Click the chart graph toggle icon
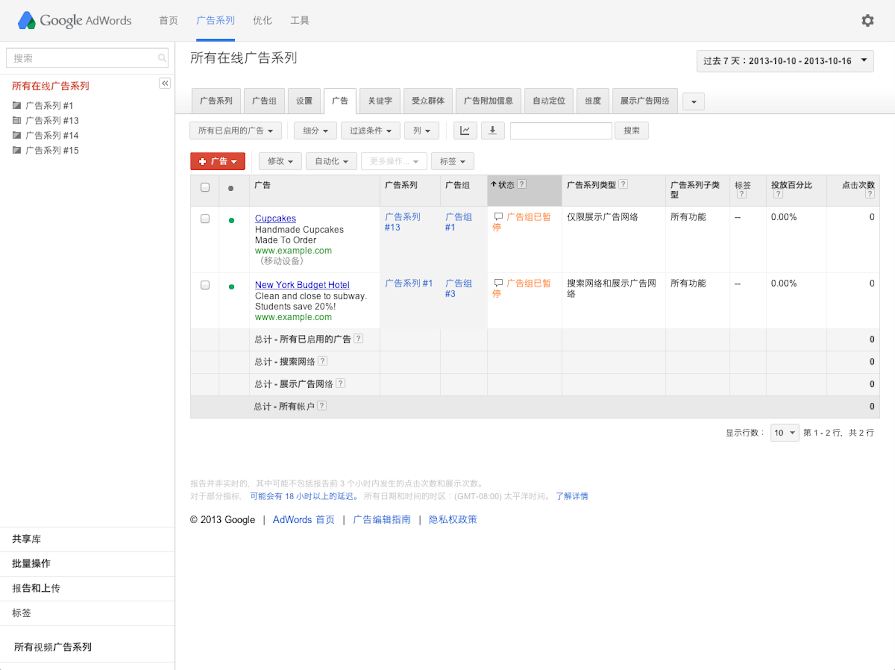Screen dimensions: 895x670 pyautogui.click(x=465, y=130)
